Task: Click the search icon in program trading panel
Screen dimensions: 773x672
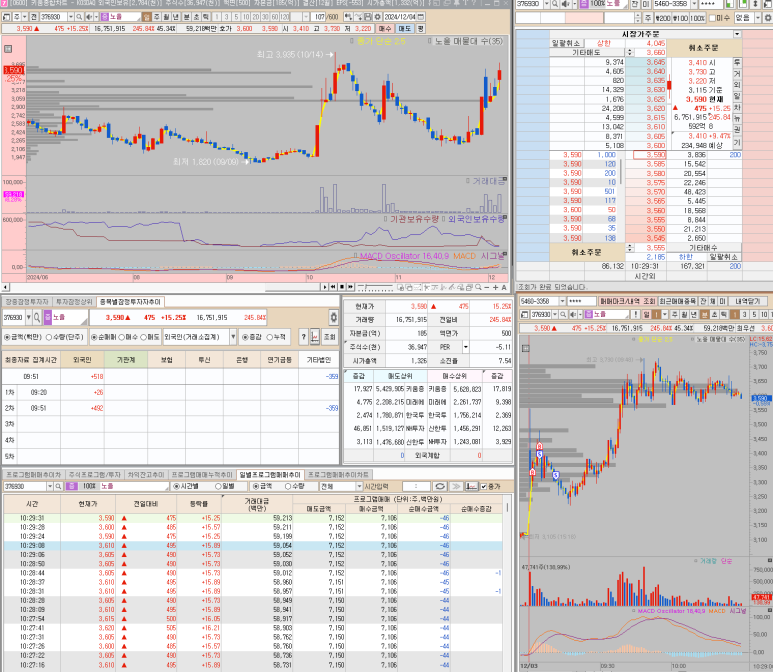Action: [58, 486]
